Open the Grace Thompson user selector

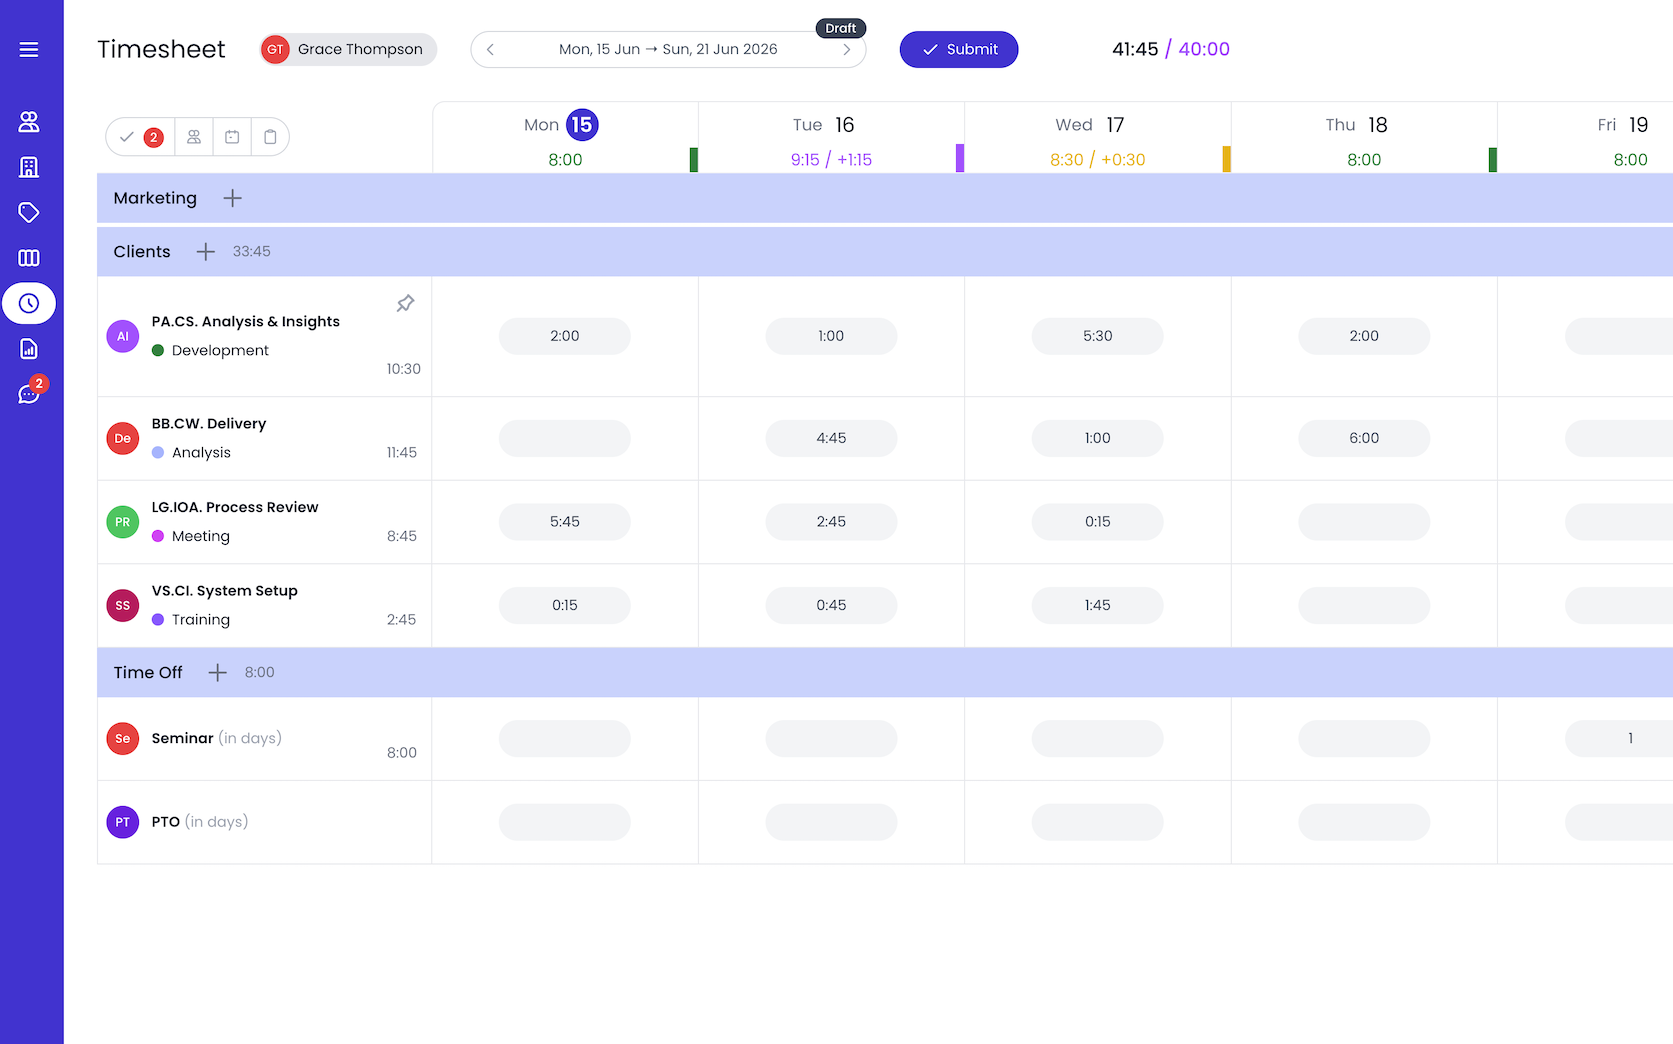347,49
